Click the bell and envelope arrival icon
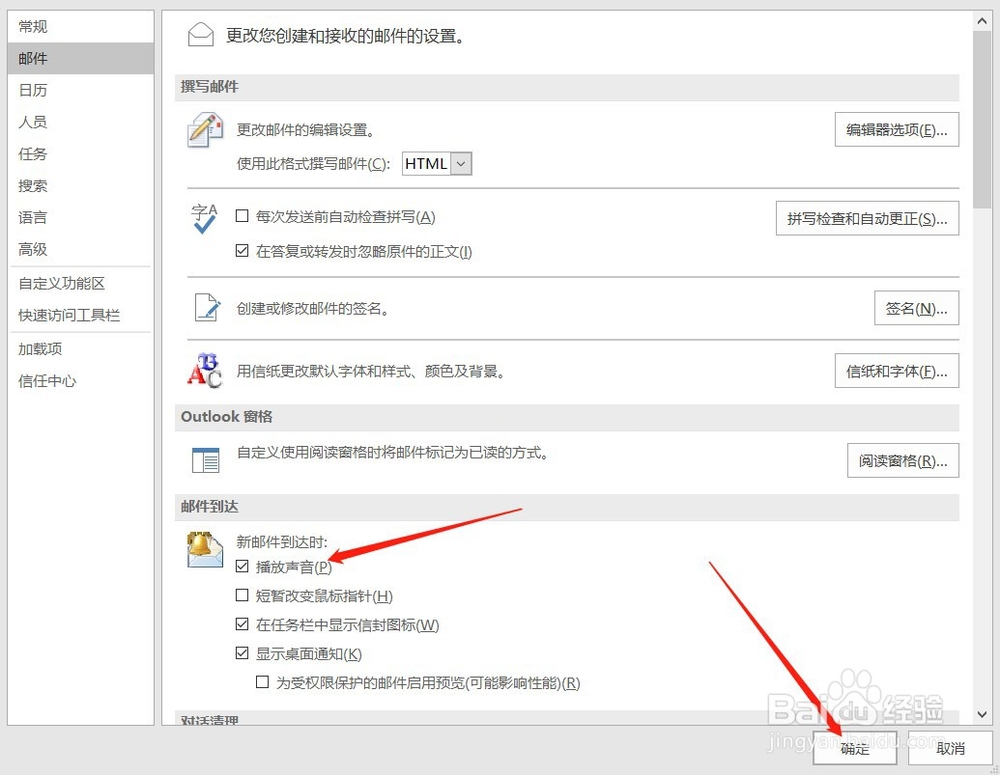This screenshot has height=775, width=1000. 205,550
